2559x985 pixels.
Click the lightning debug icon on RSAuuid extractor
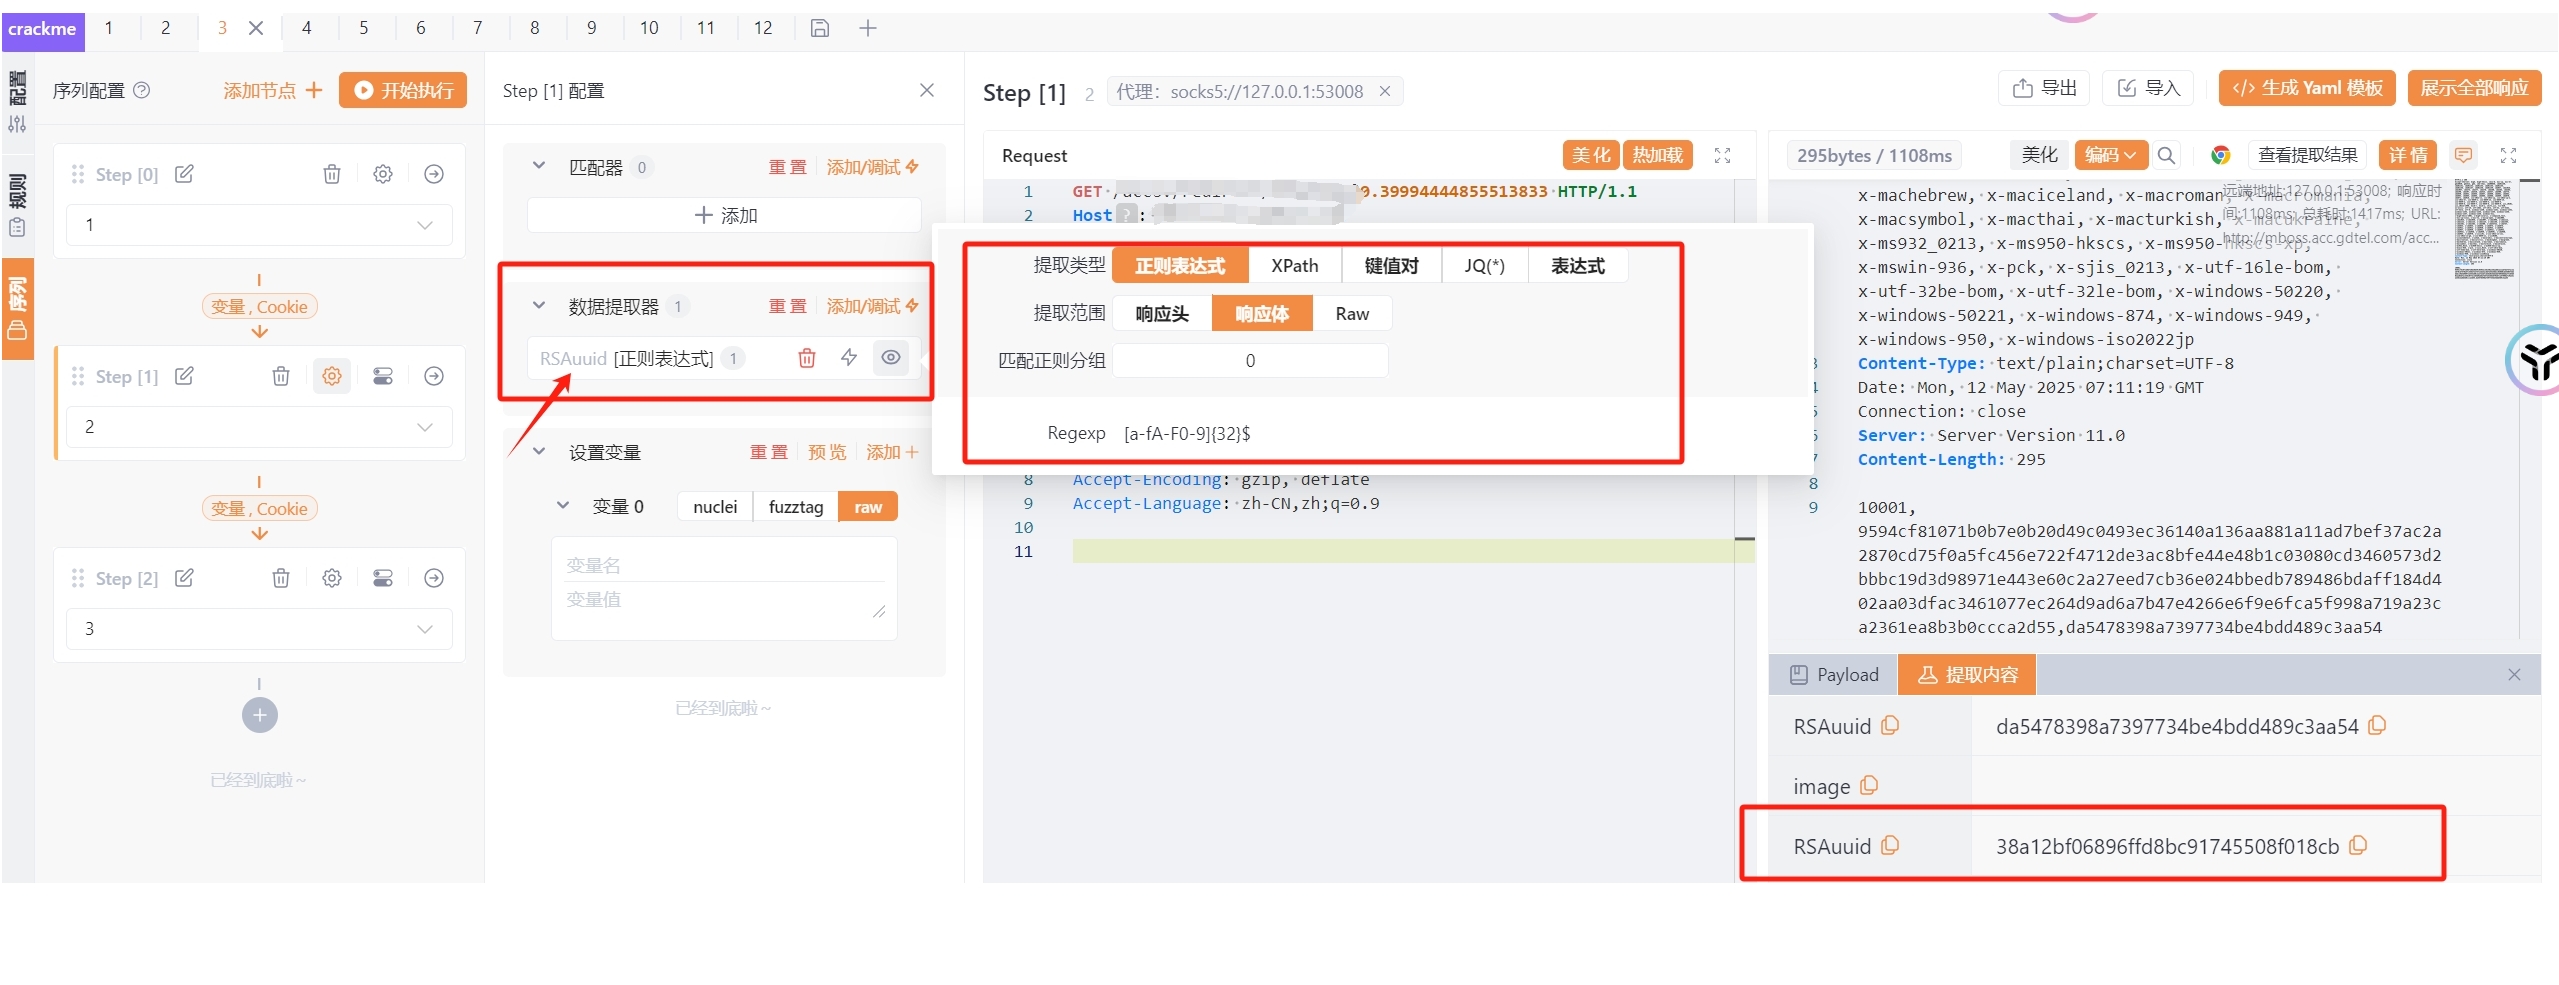(x=849, y=358)
